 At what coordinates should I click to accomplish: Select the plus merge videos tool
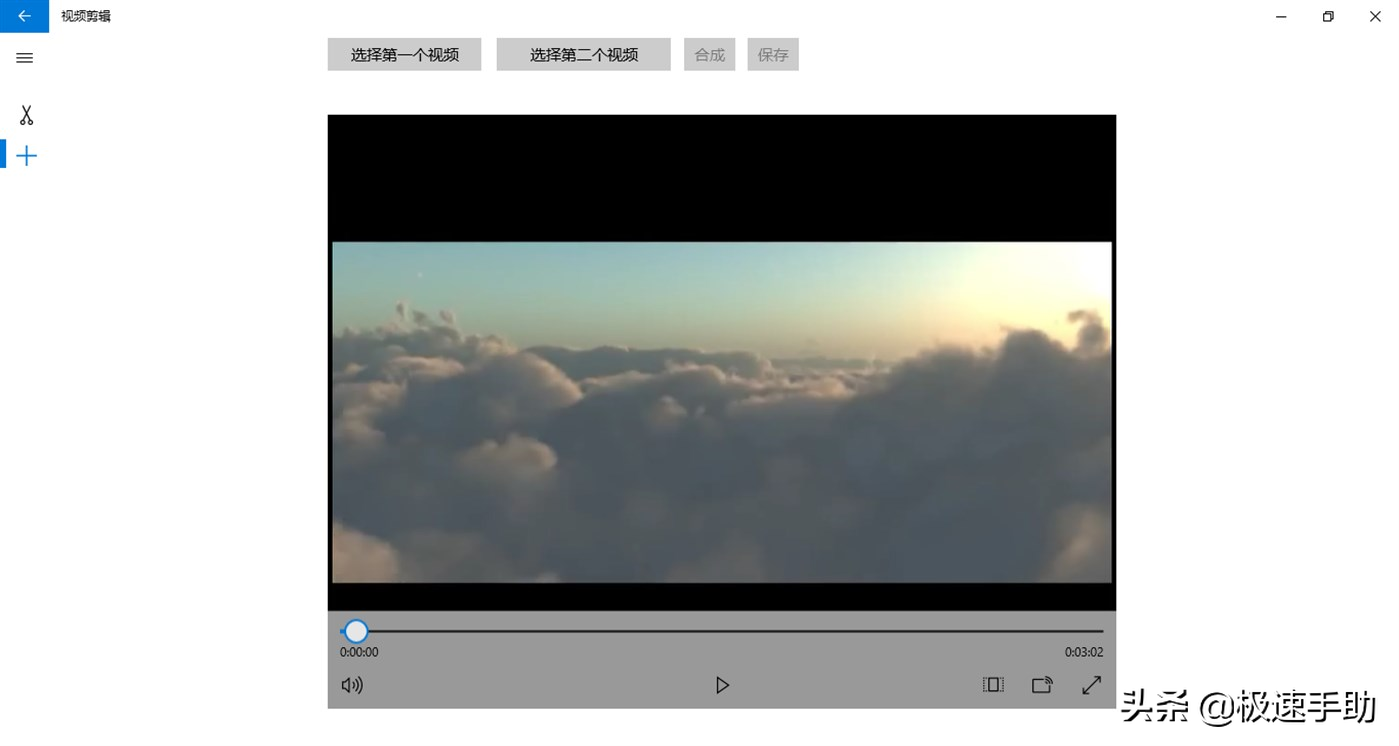click(x=26, y=156)
